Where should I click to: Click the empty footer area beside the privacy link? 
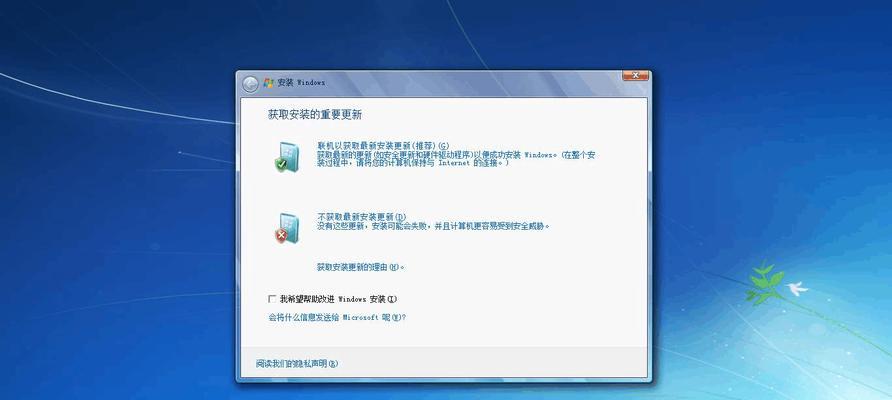tap(500, 363)
